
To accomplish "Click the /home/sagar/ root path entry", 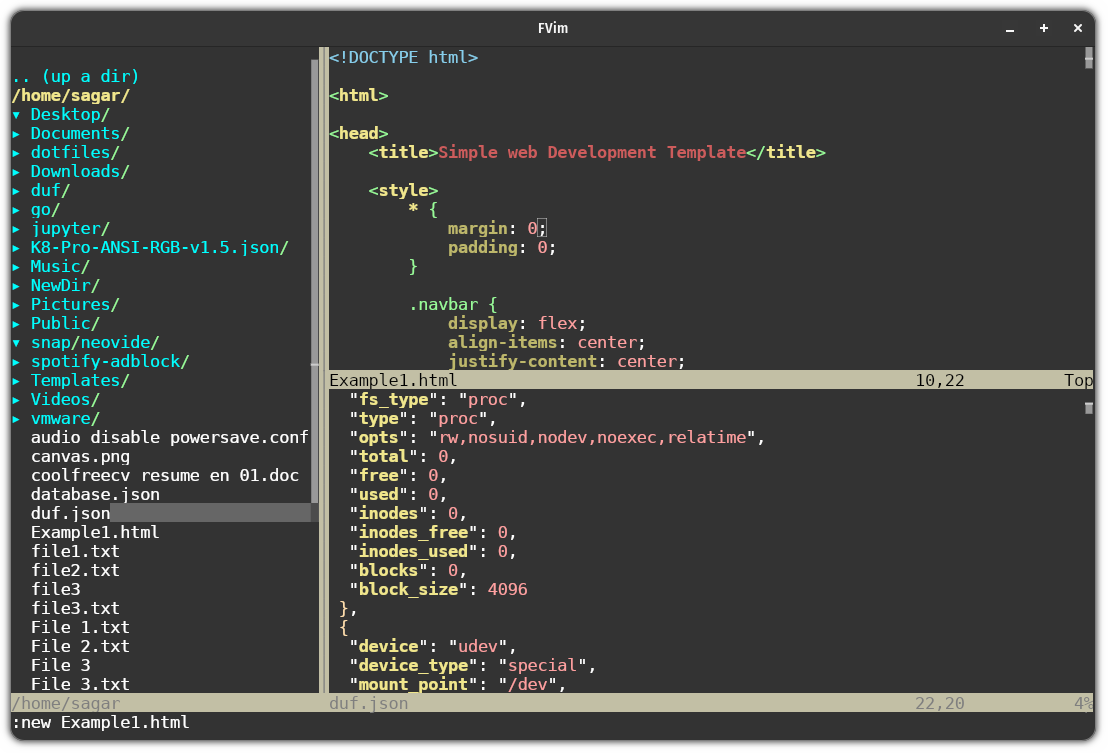I will [67, 95].
